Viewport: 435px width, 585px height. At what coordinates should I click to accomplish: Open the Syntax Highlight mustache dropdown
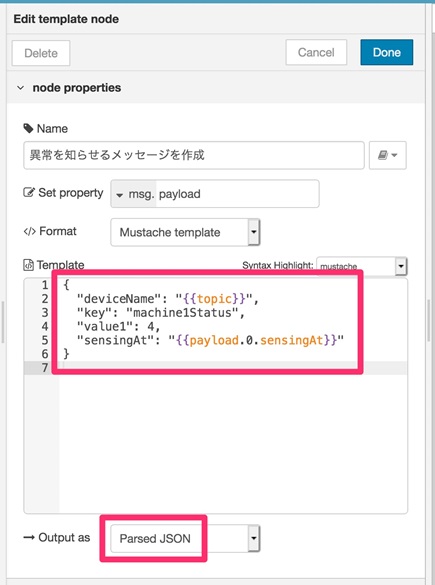click(362, 266)
